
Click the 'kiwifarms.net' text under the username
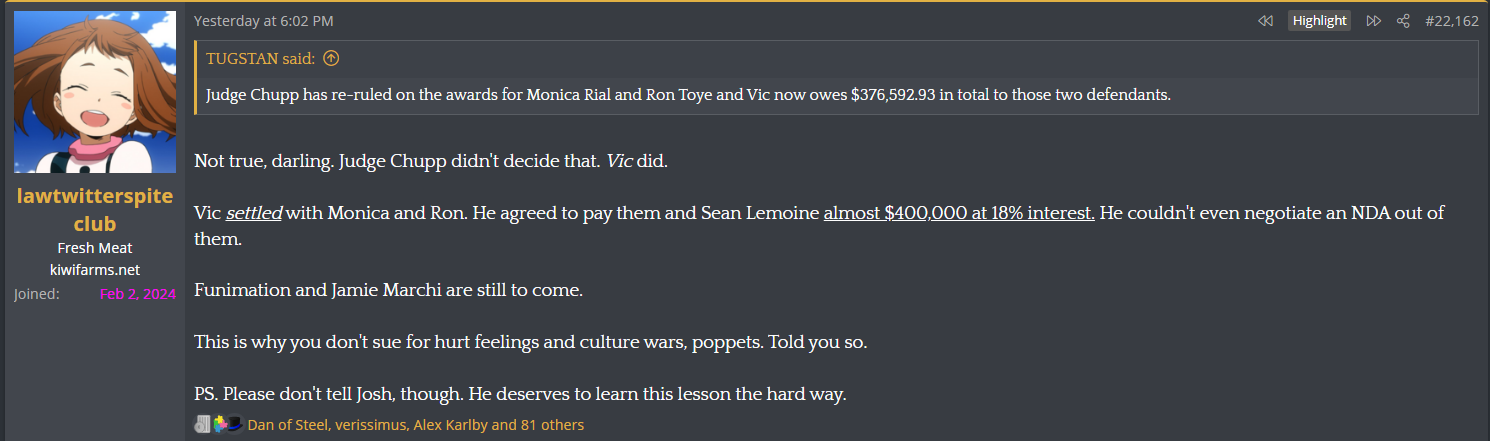pyautogui.click(x=95, y=270)
